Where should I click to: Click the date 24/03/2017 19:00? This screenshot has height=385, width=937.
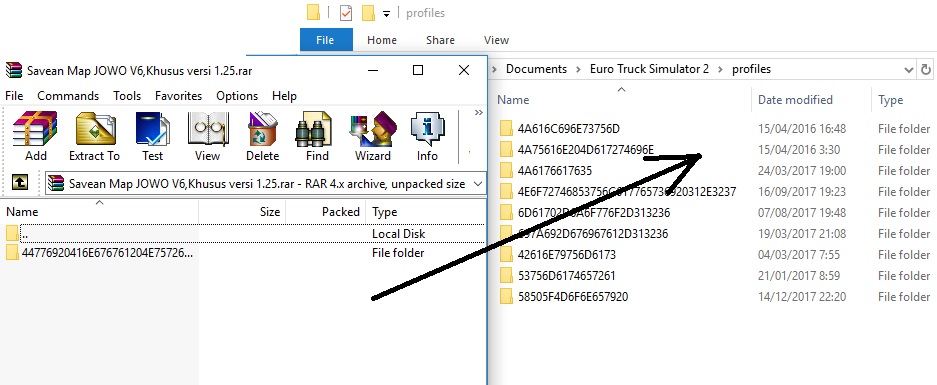coord(802,170)
